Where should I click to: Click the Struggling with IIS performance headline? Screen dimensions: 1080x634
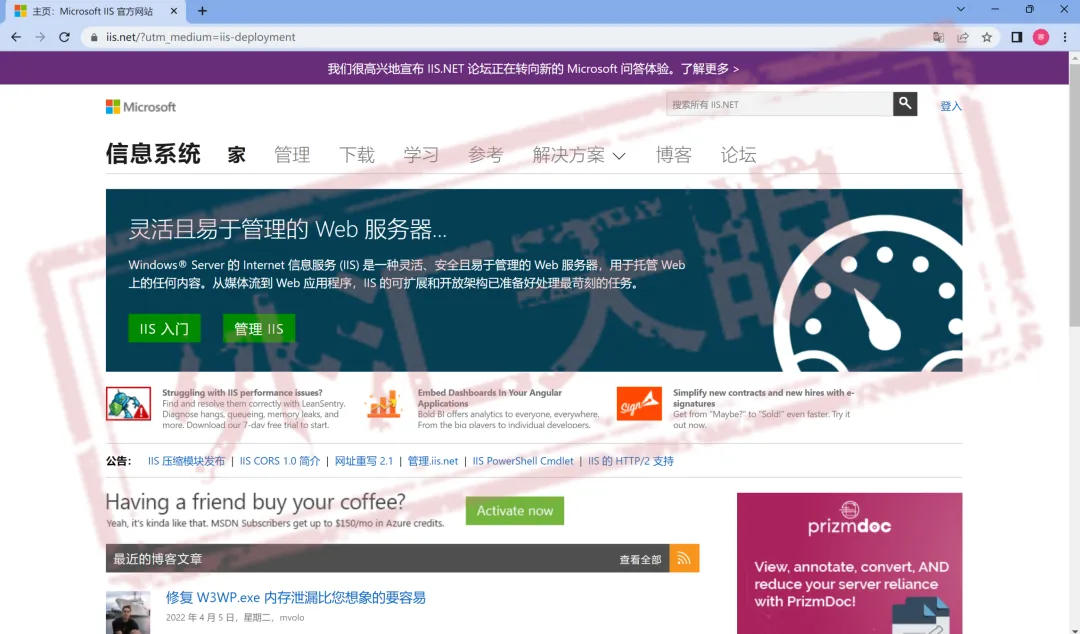point(242,393)
